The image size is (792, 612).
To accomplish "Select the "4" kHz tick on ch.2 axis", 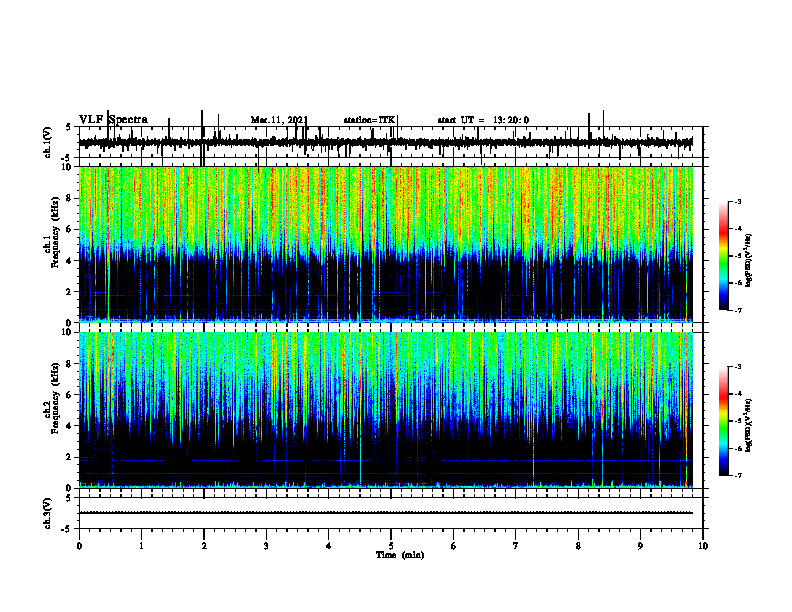I will [x=69, y=426].
